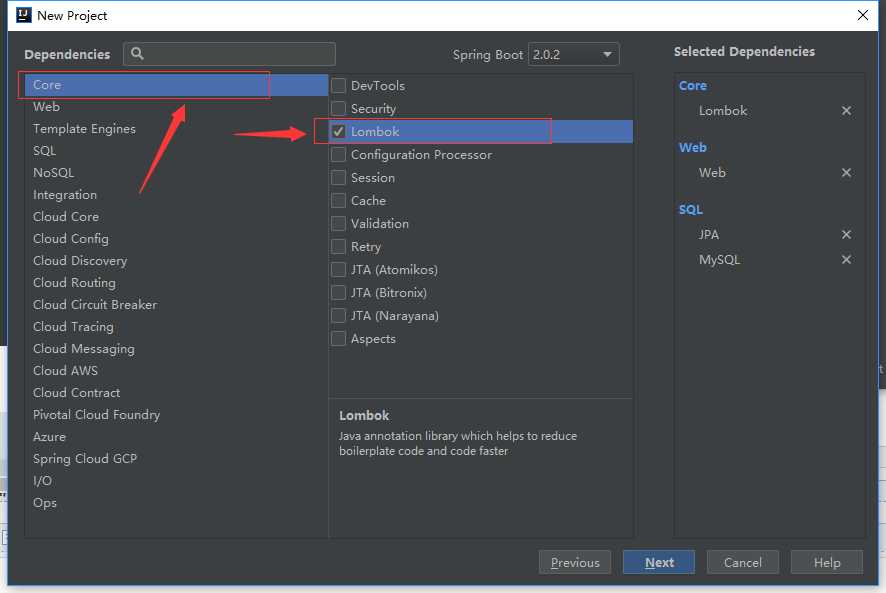Select Cloud Messaging category
Viewport: 886px width, 593px height.
[x=176, y=349]
